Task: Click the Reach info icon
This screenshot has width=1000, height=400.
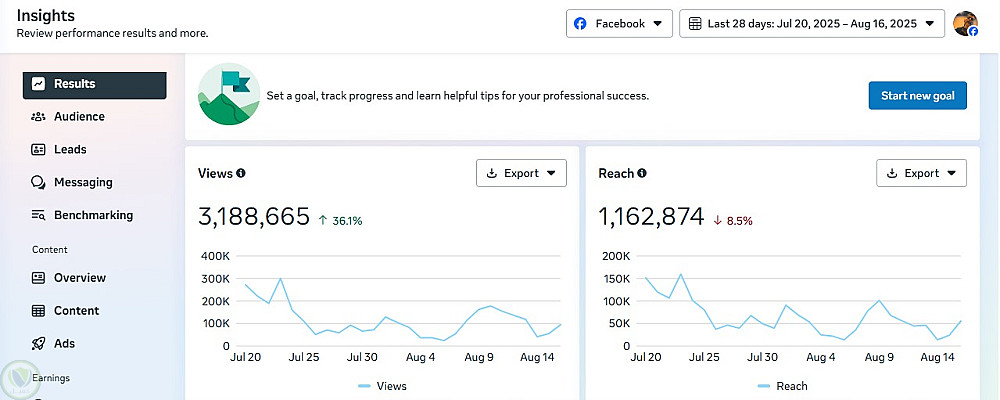Action: point(642,173)
